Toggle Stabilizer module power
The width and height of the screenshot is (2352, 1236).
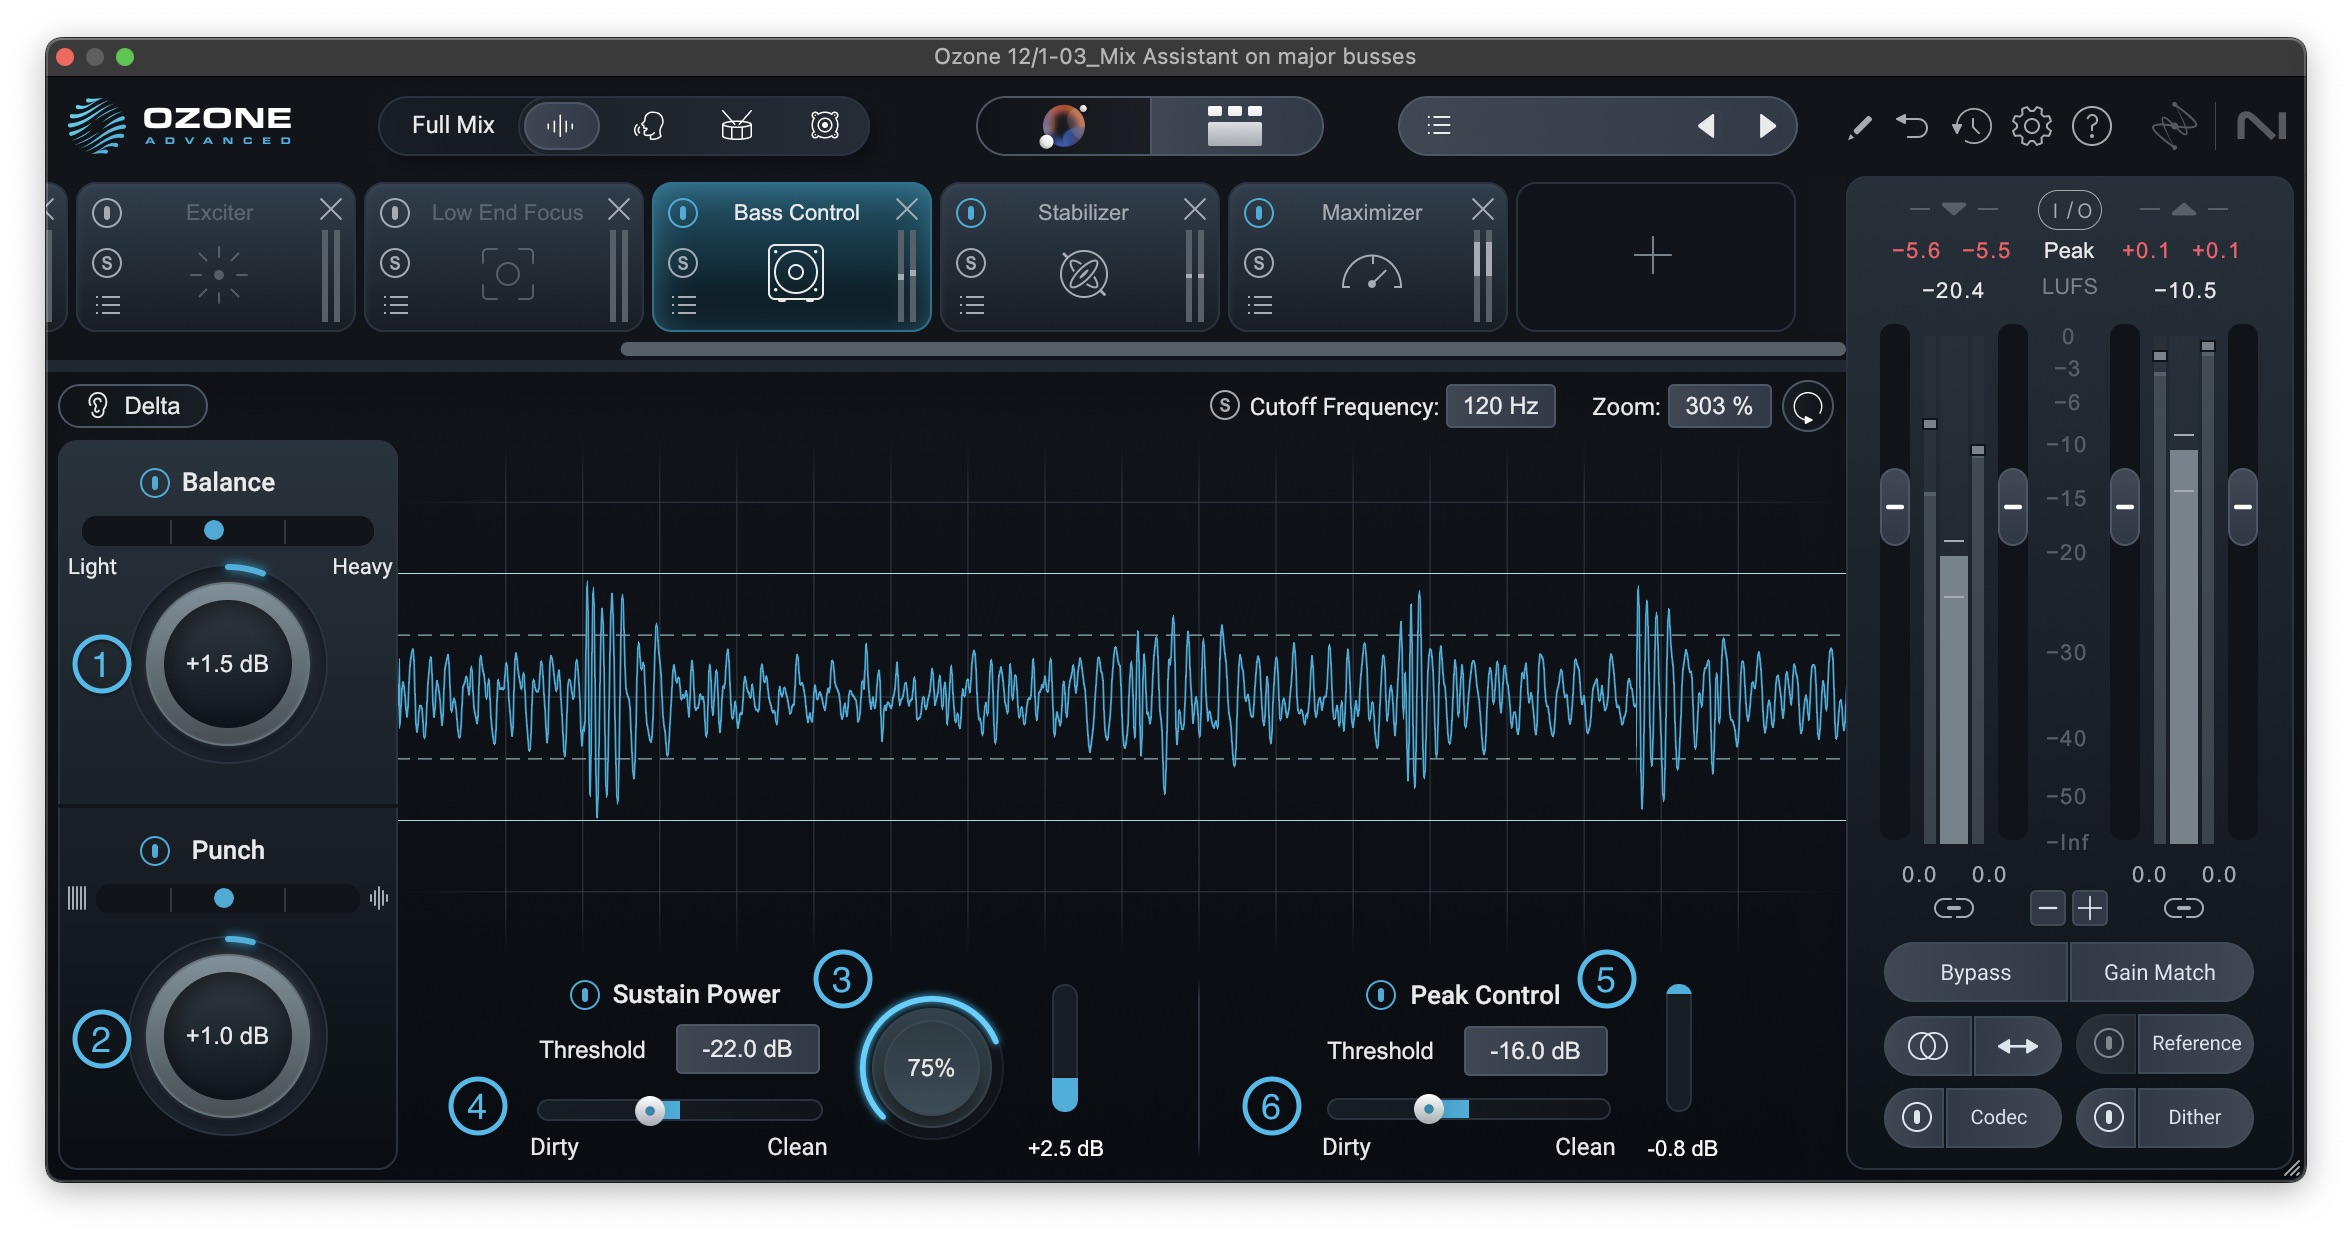pyautogui.click(x=971, y=212)
